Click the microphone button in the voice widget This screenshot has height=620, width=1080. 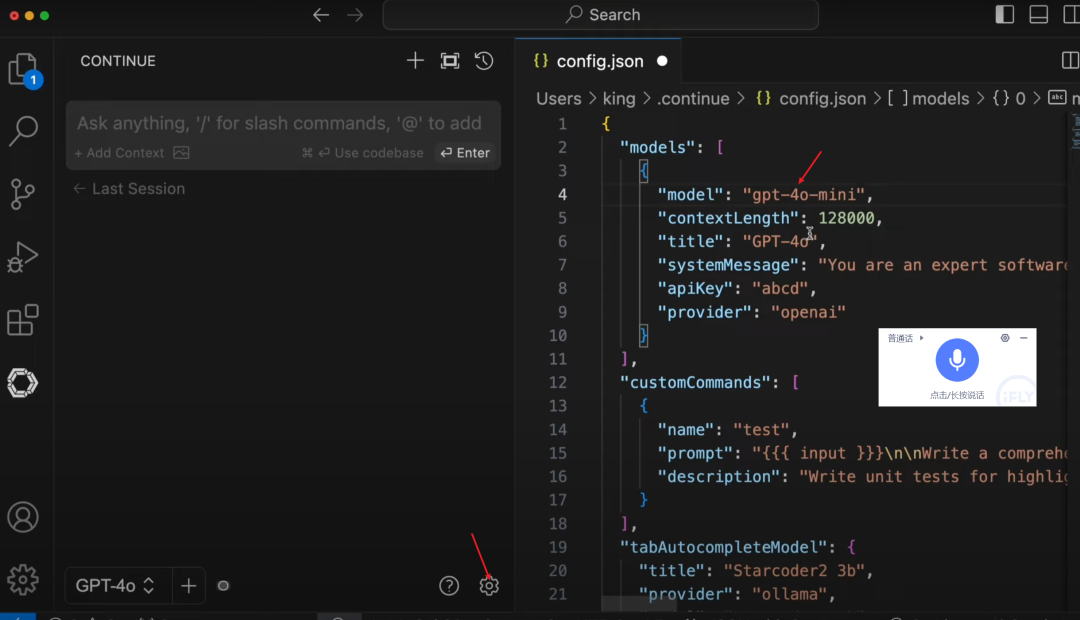pyautogui.click(x=957, y=360)
